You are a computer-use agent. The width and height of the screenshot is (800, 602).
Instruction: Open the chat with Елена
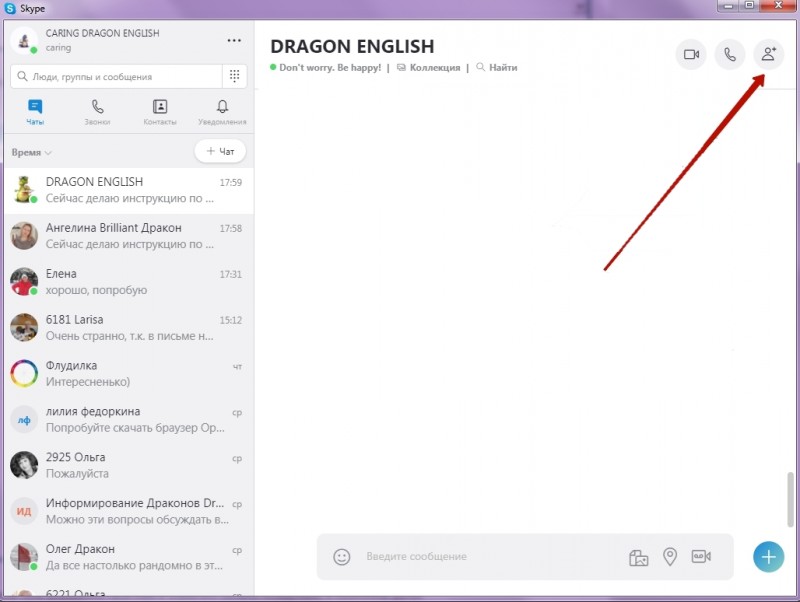[x=129, y=282]
